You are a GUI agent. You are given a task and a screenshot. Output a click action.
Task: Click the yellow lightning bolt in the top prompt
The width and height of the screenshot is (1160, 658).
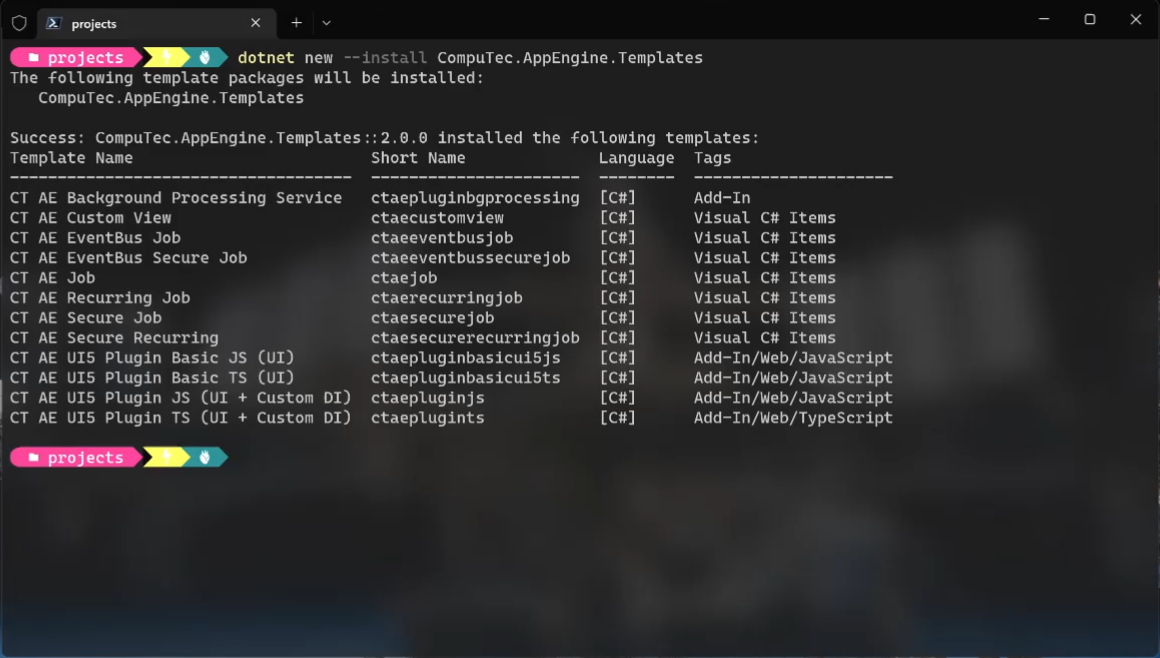168,58
